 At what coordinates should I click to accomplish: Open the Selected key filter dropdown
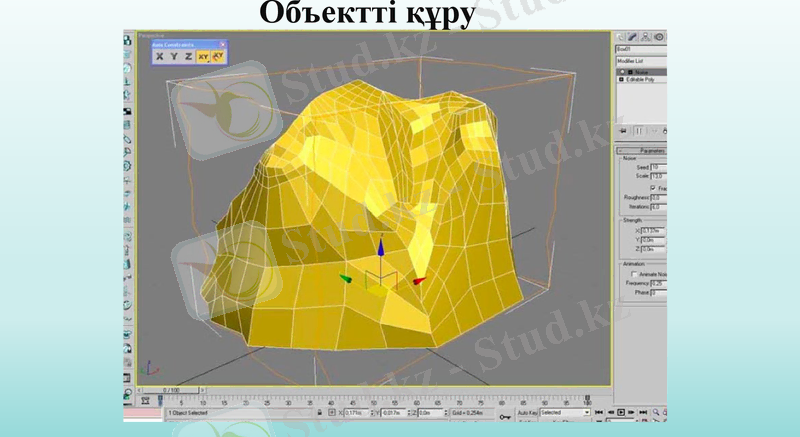click(565, 413)
